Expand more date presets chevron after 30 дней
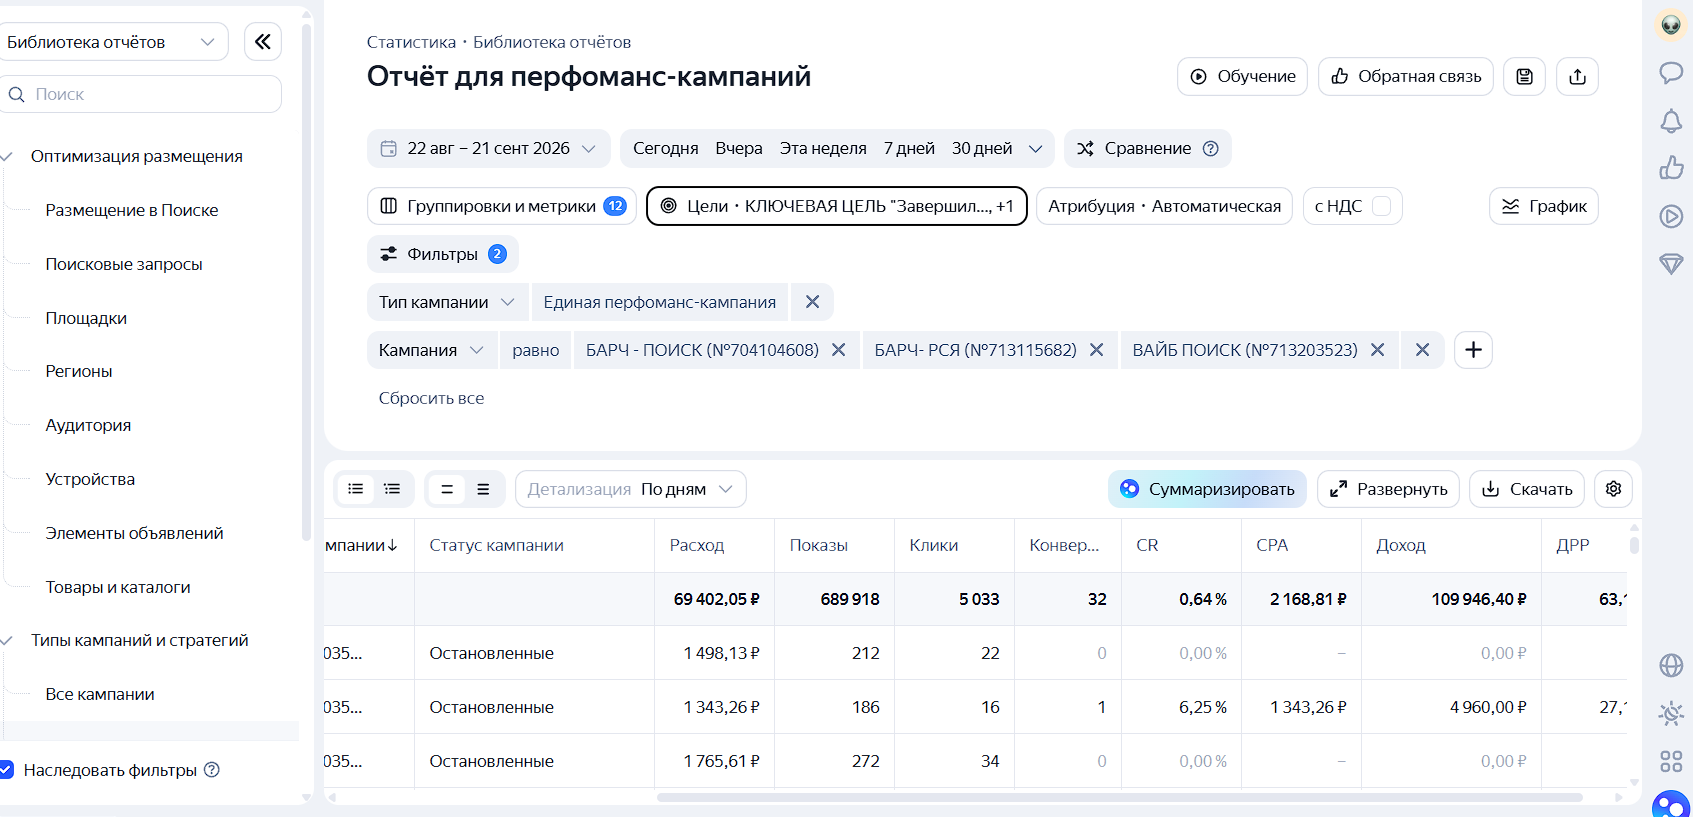The image size is (1693, 817). [x=1035, y=149]
